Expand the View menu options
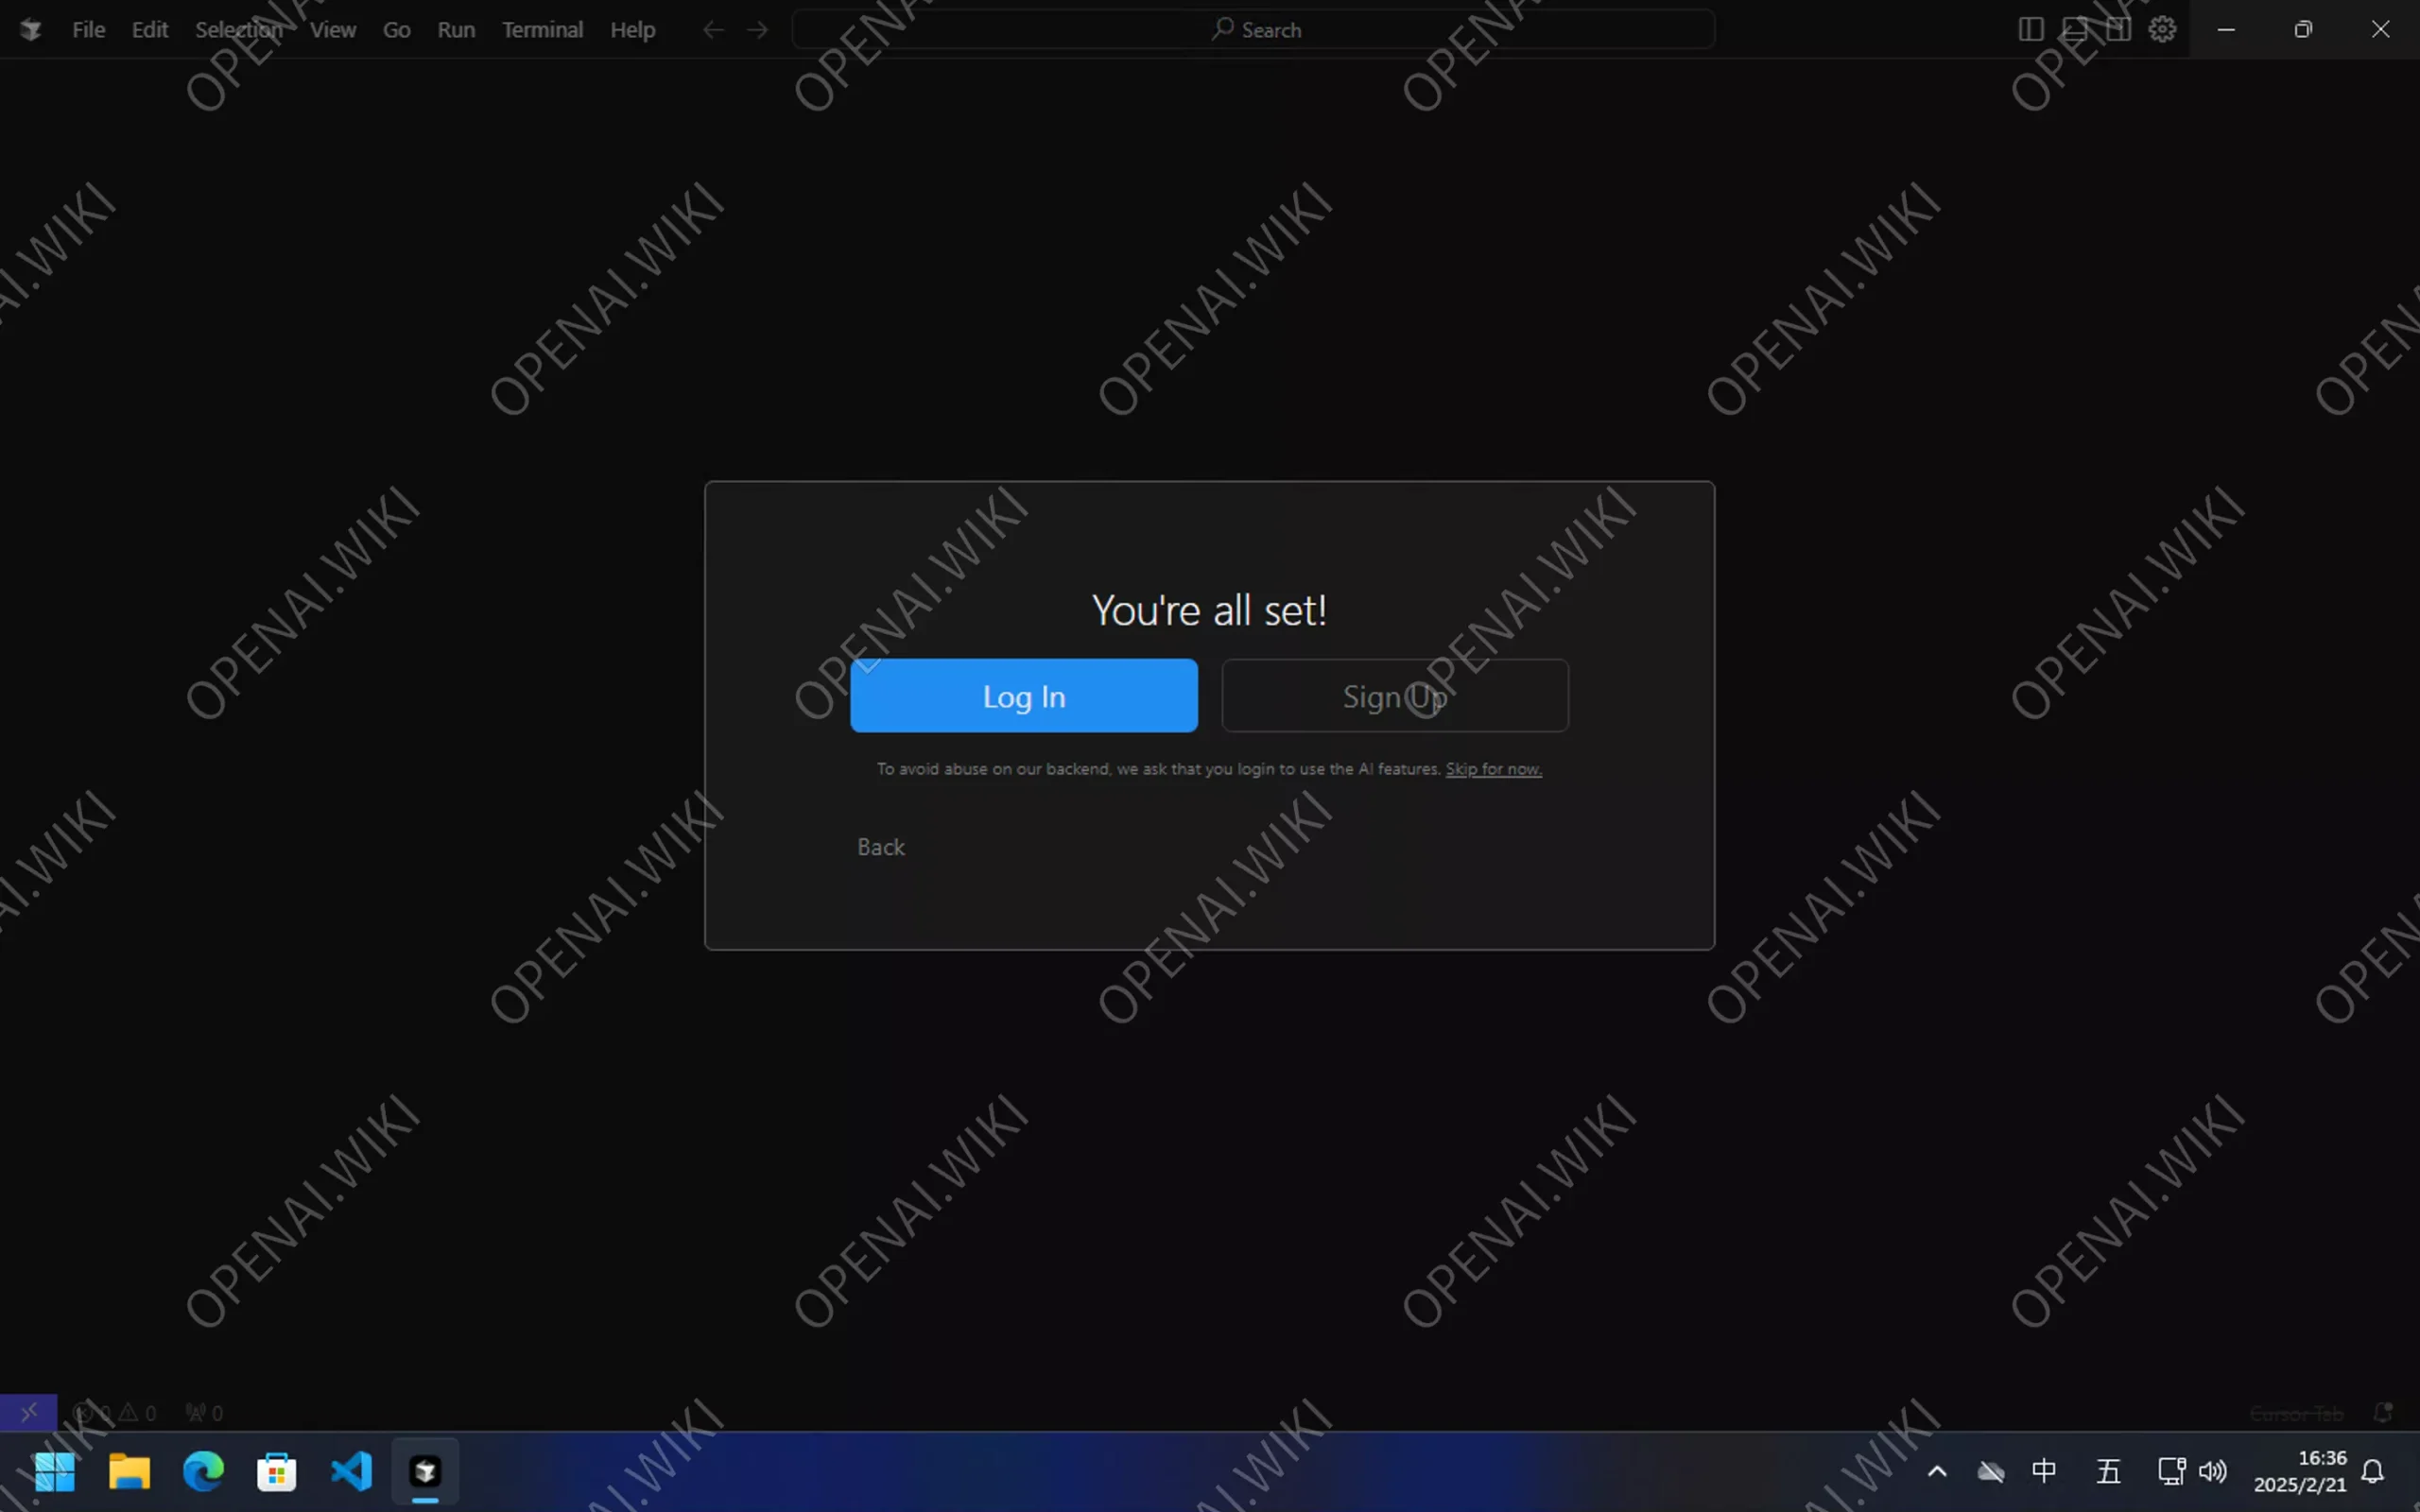The width and height of the screenshot is (2420, 1512). click(333, 29)
